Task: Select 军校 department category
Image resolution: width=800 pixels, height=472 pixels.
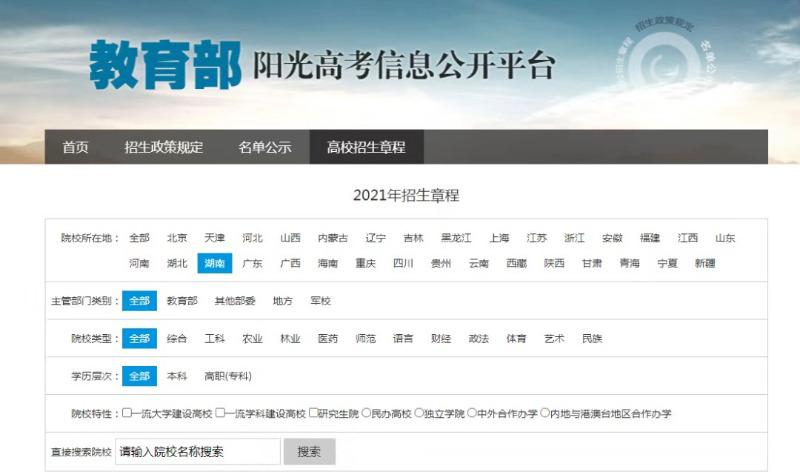Action: [320, 301]
